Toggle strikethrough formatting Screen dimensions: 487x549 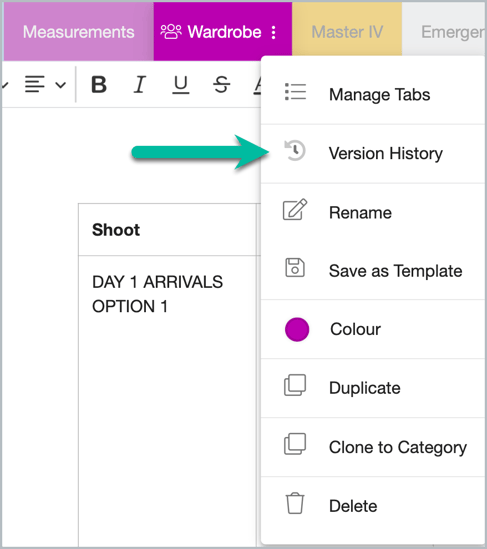(222, 84)
